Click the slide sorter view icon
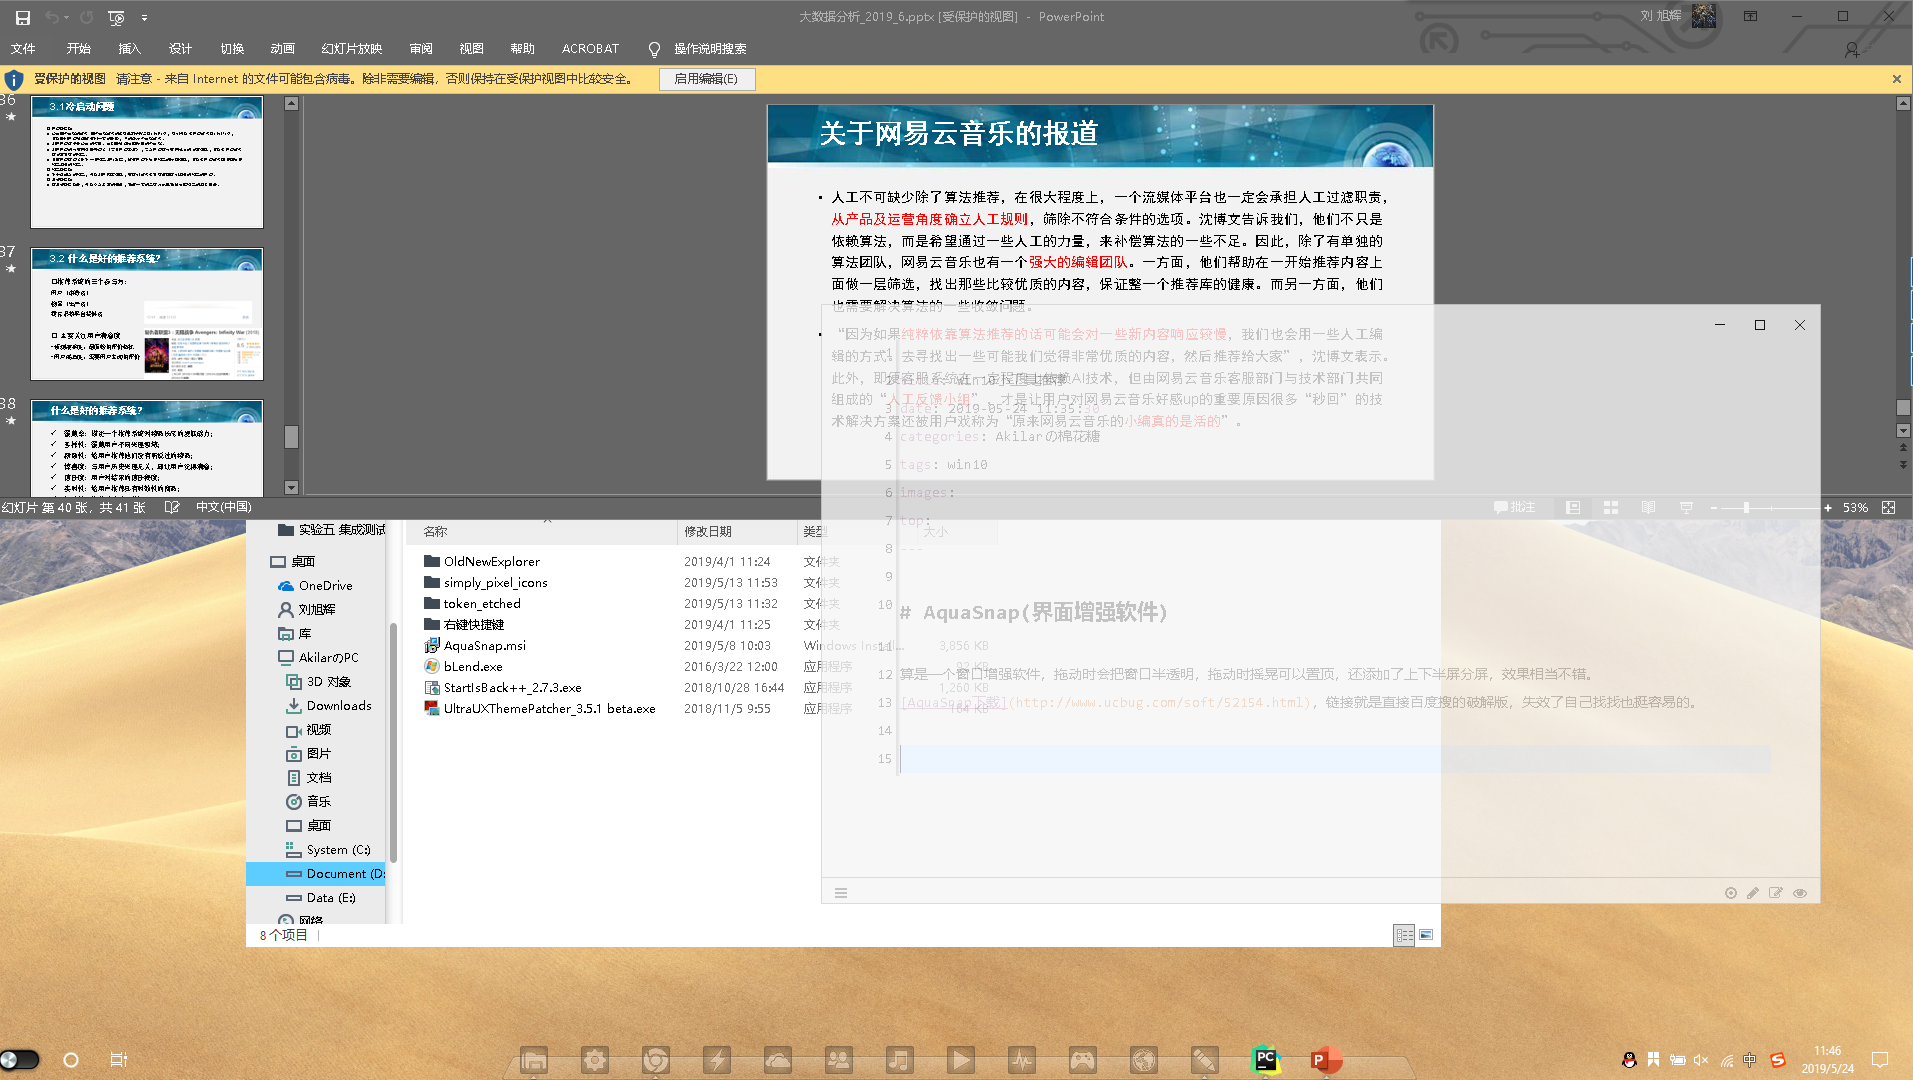This screenshot has height=1080, width=1913. [x=1610, y=508]
